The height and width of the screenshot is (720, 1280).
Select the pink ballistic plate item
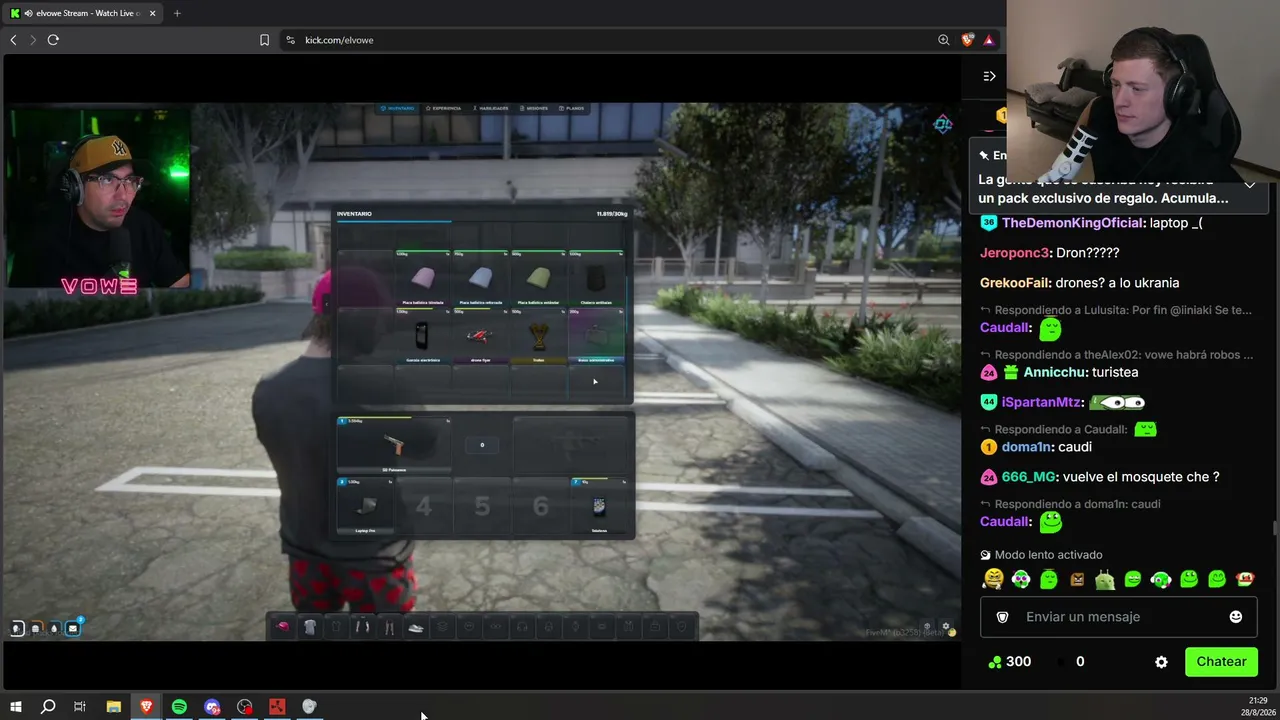[x=423, y=278]
